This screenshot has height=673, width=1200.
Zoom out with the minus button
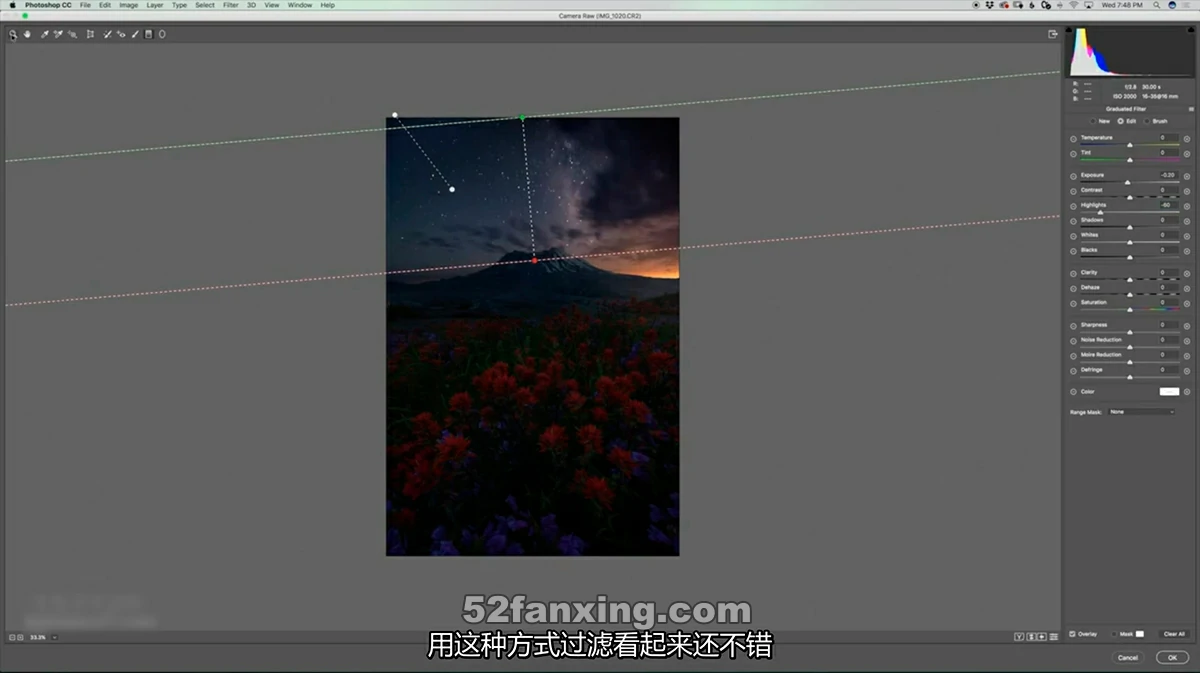pos(12,637)
